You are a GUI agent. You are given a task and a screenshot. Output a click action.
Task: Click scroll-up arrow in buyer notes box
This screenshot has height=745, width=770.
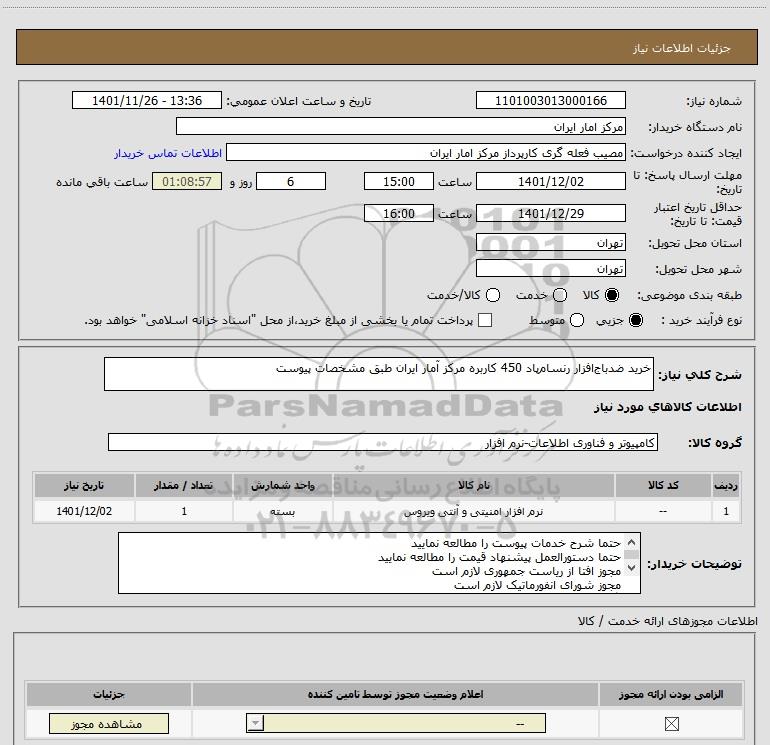[x=632, y=542]
